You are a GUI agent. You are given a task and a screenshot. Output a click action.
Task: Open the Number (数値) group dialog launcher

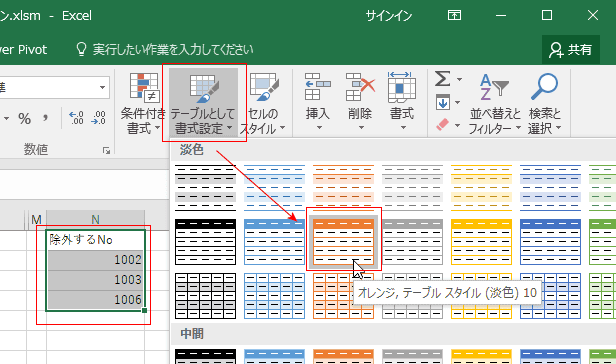pos(106,150)
